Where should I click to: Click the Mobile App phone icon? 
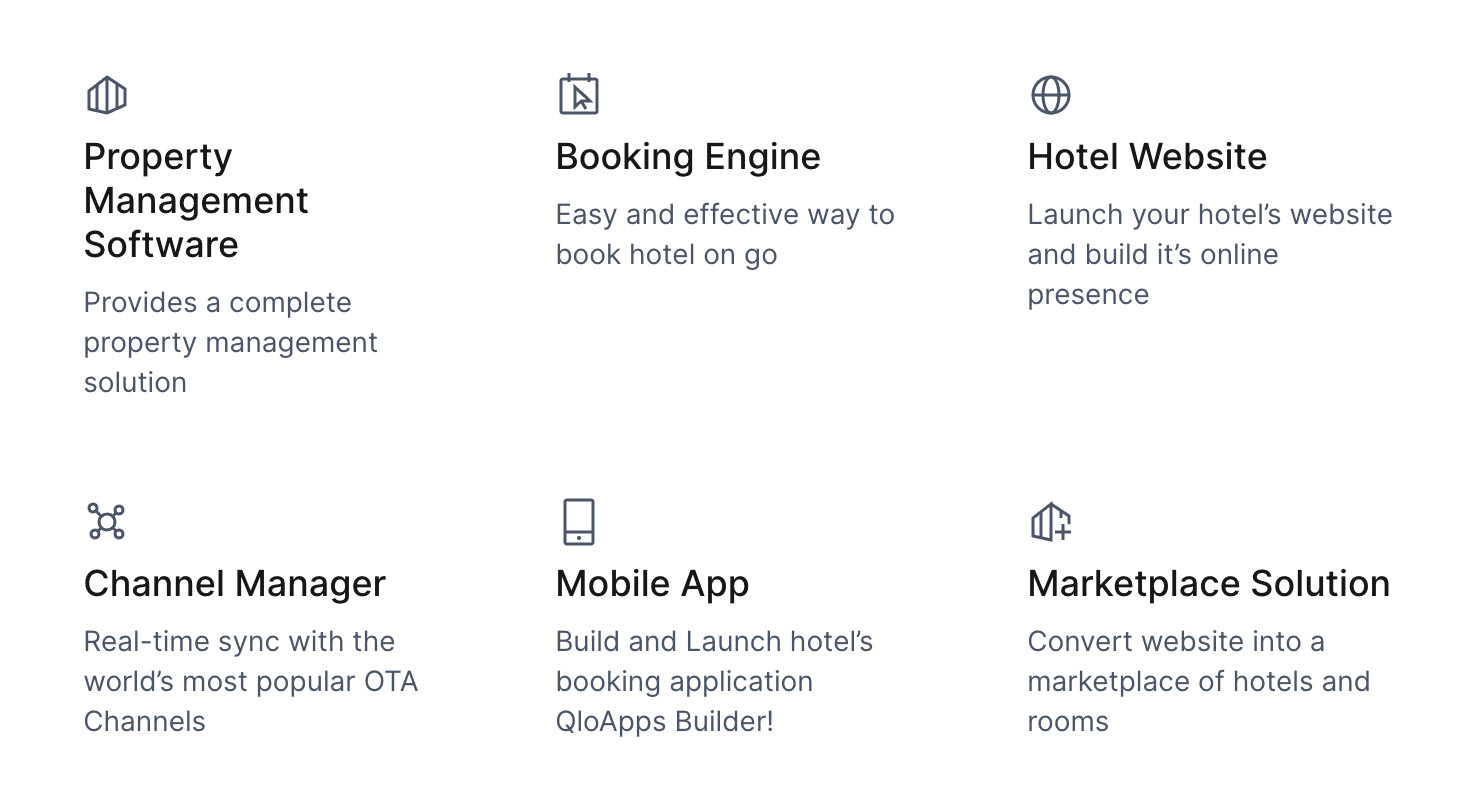tap(578, 522)
